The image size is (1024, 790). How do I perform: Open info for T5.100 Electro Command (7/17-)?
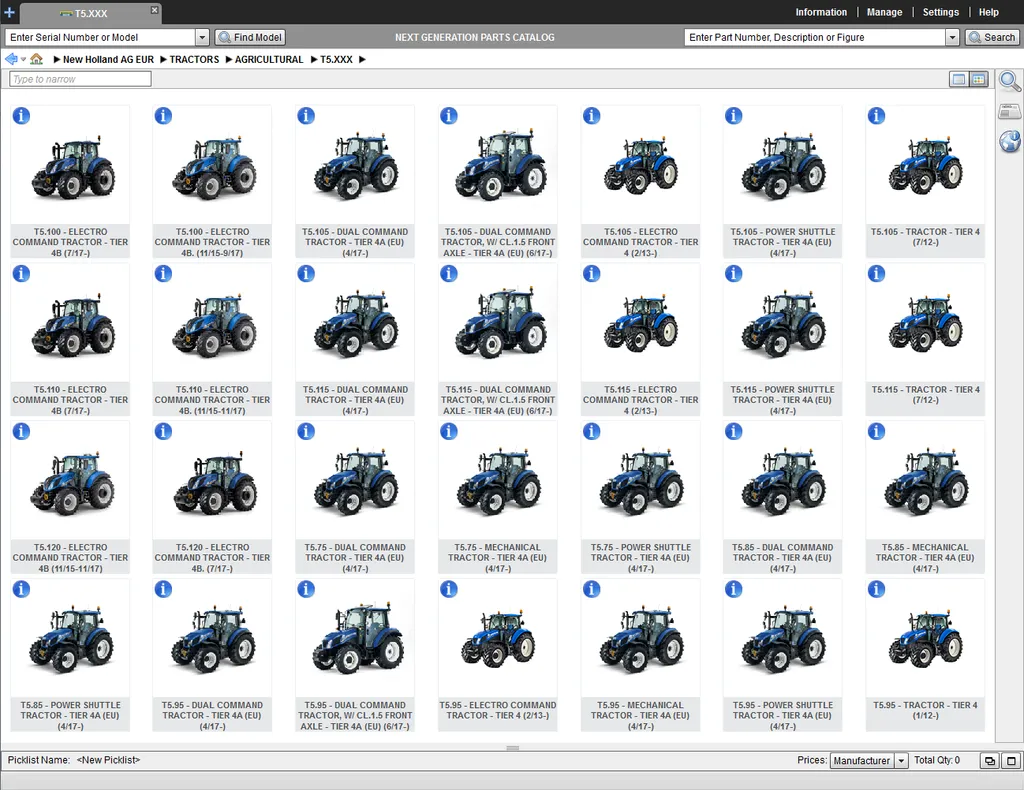(21, 116)
